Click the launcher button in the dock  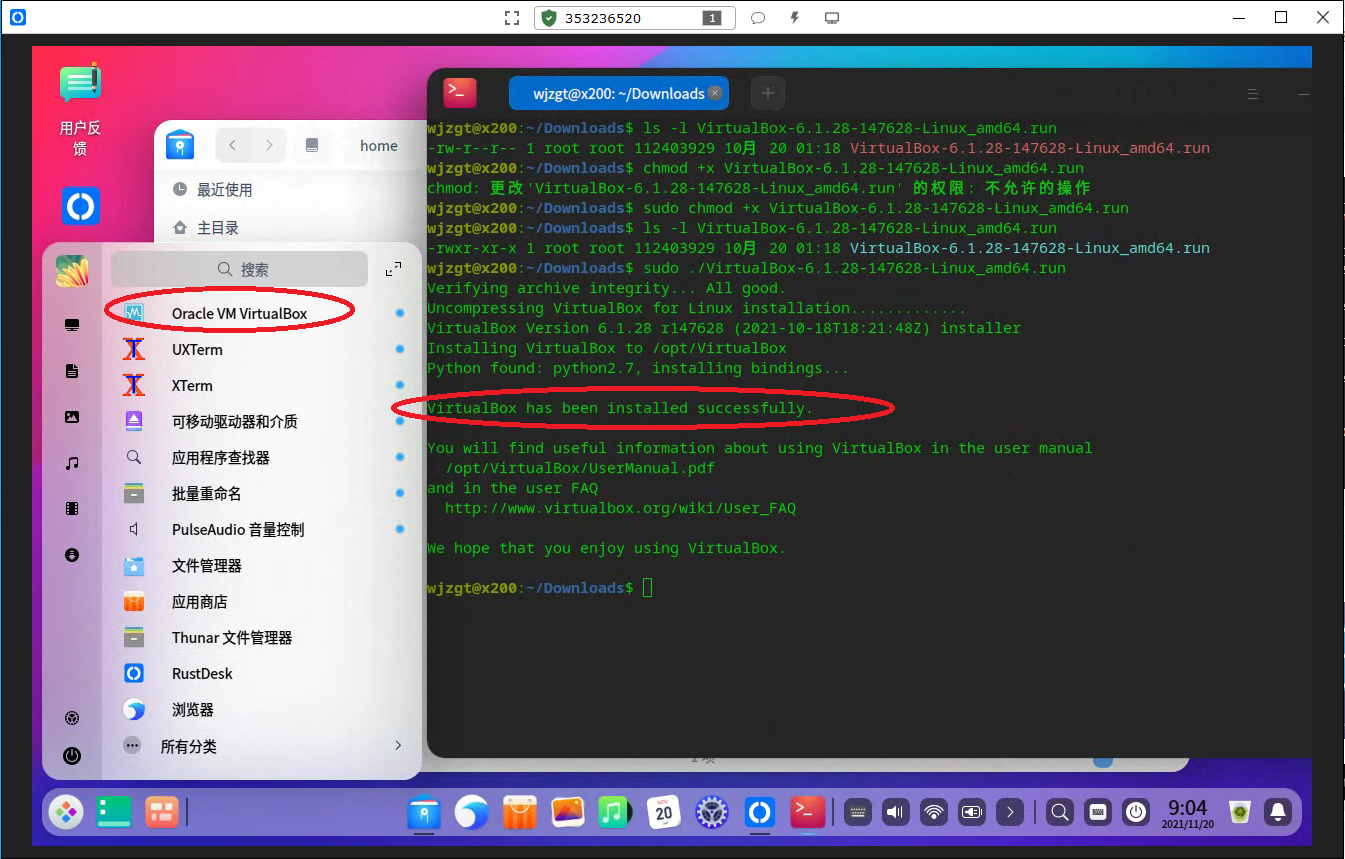click(67, 812)
